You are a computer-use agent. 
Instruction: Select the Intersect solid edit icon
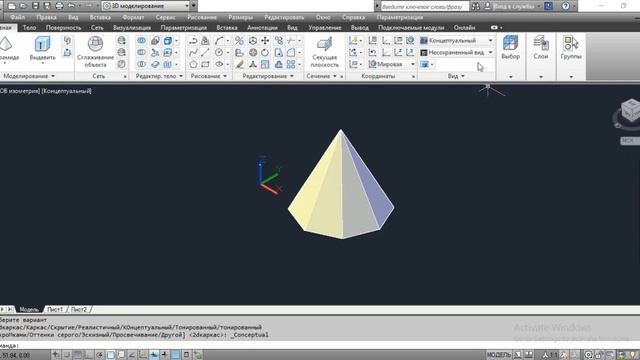141,64
